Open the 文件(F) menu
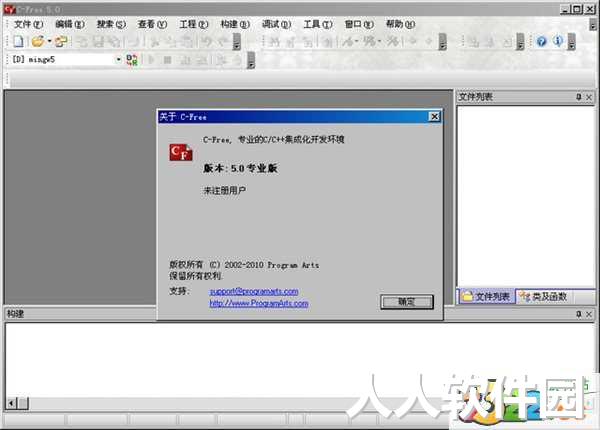The image size is (600, 430). [29, 24]
